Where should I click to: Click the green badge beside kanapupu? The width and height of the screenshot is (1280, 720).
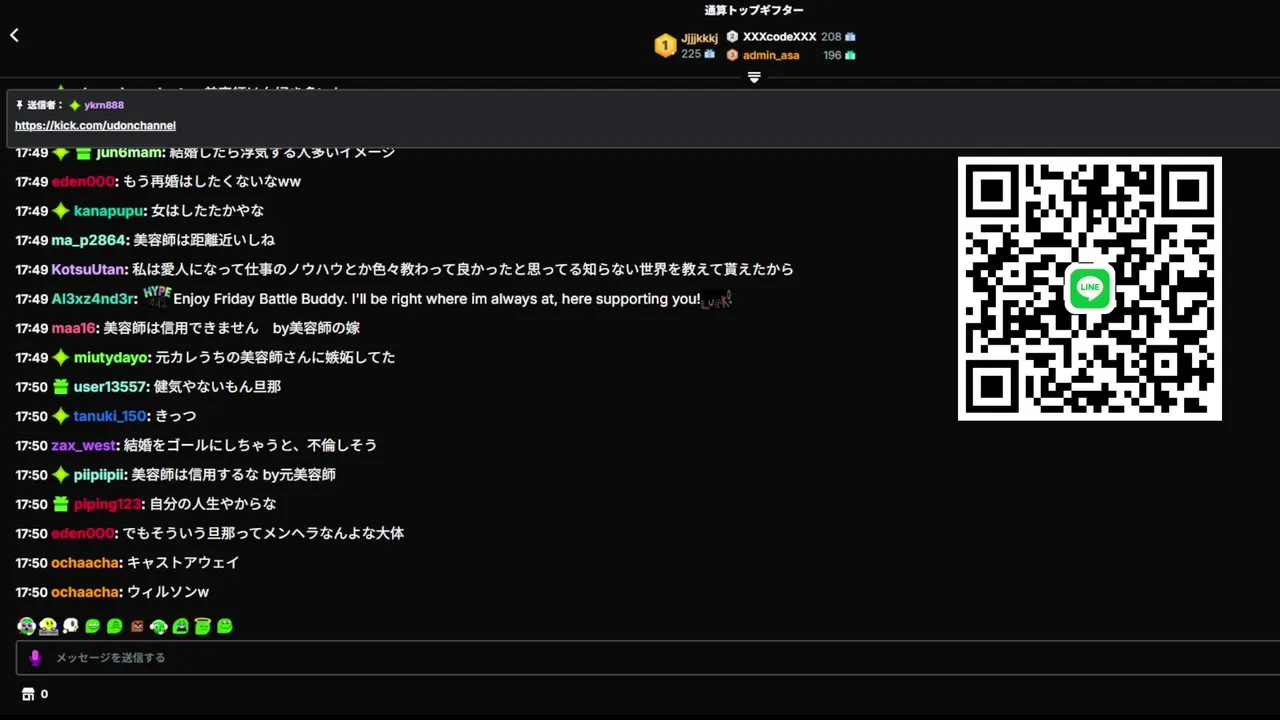tap(61, 211)
